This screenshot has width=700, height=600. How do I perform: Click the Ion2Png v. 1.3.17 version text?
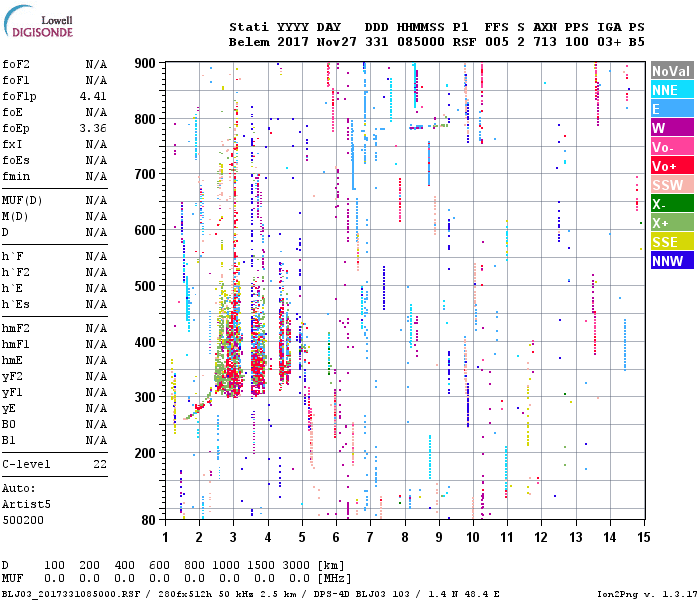coord(646,594)
